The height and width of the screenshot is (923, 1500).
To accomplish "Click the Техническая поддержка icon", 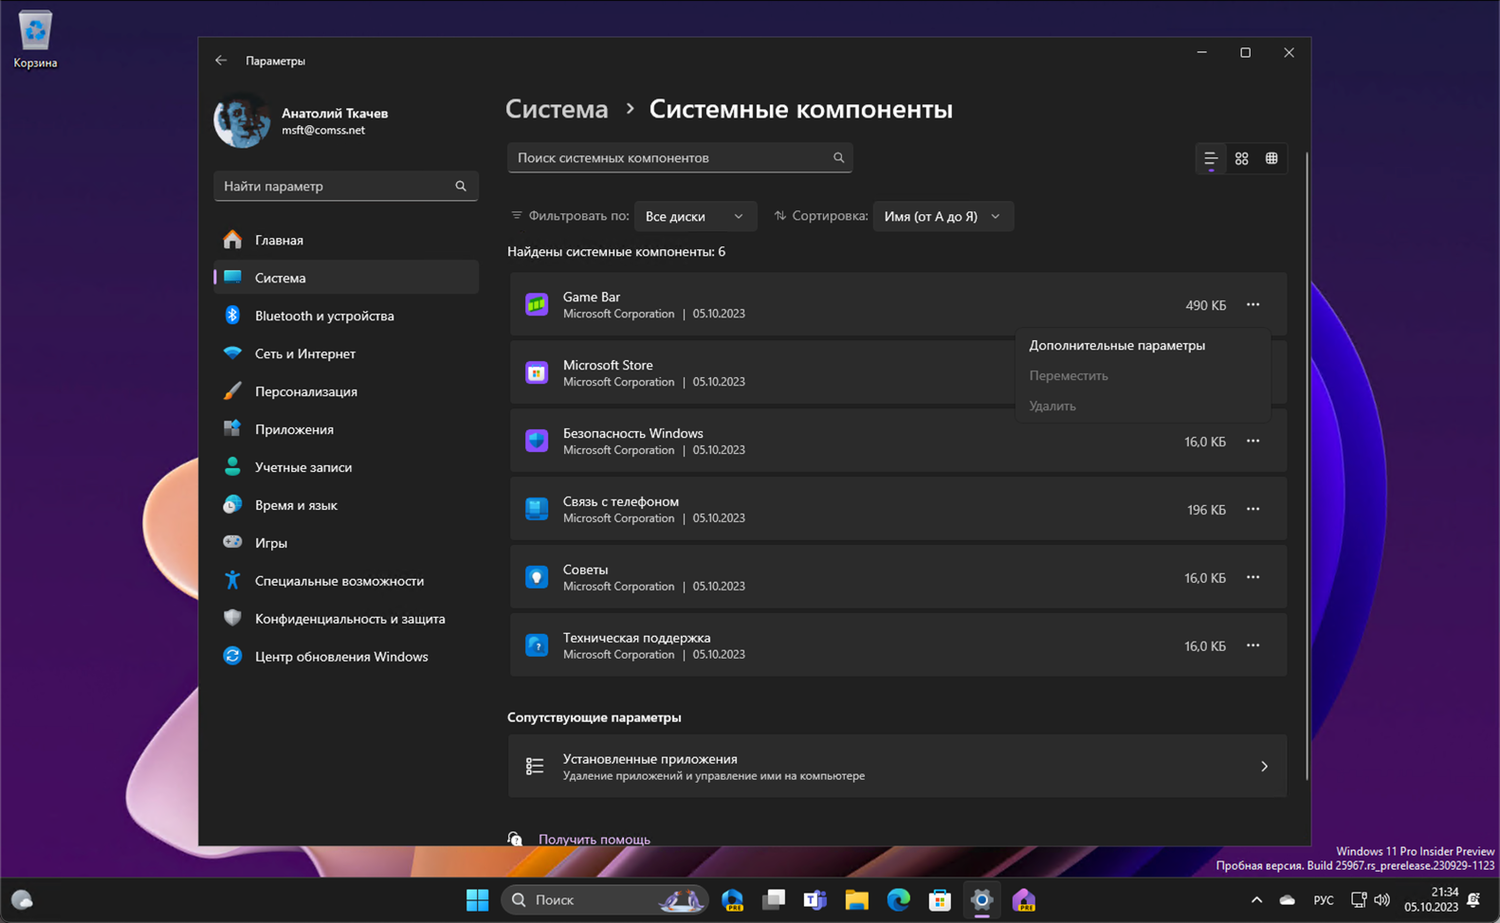I will point(537,645).
